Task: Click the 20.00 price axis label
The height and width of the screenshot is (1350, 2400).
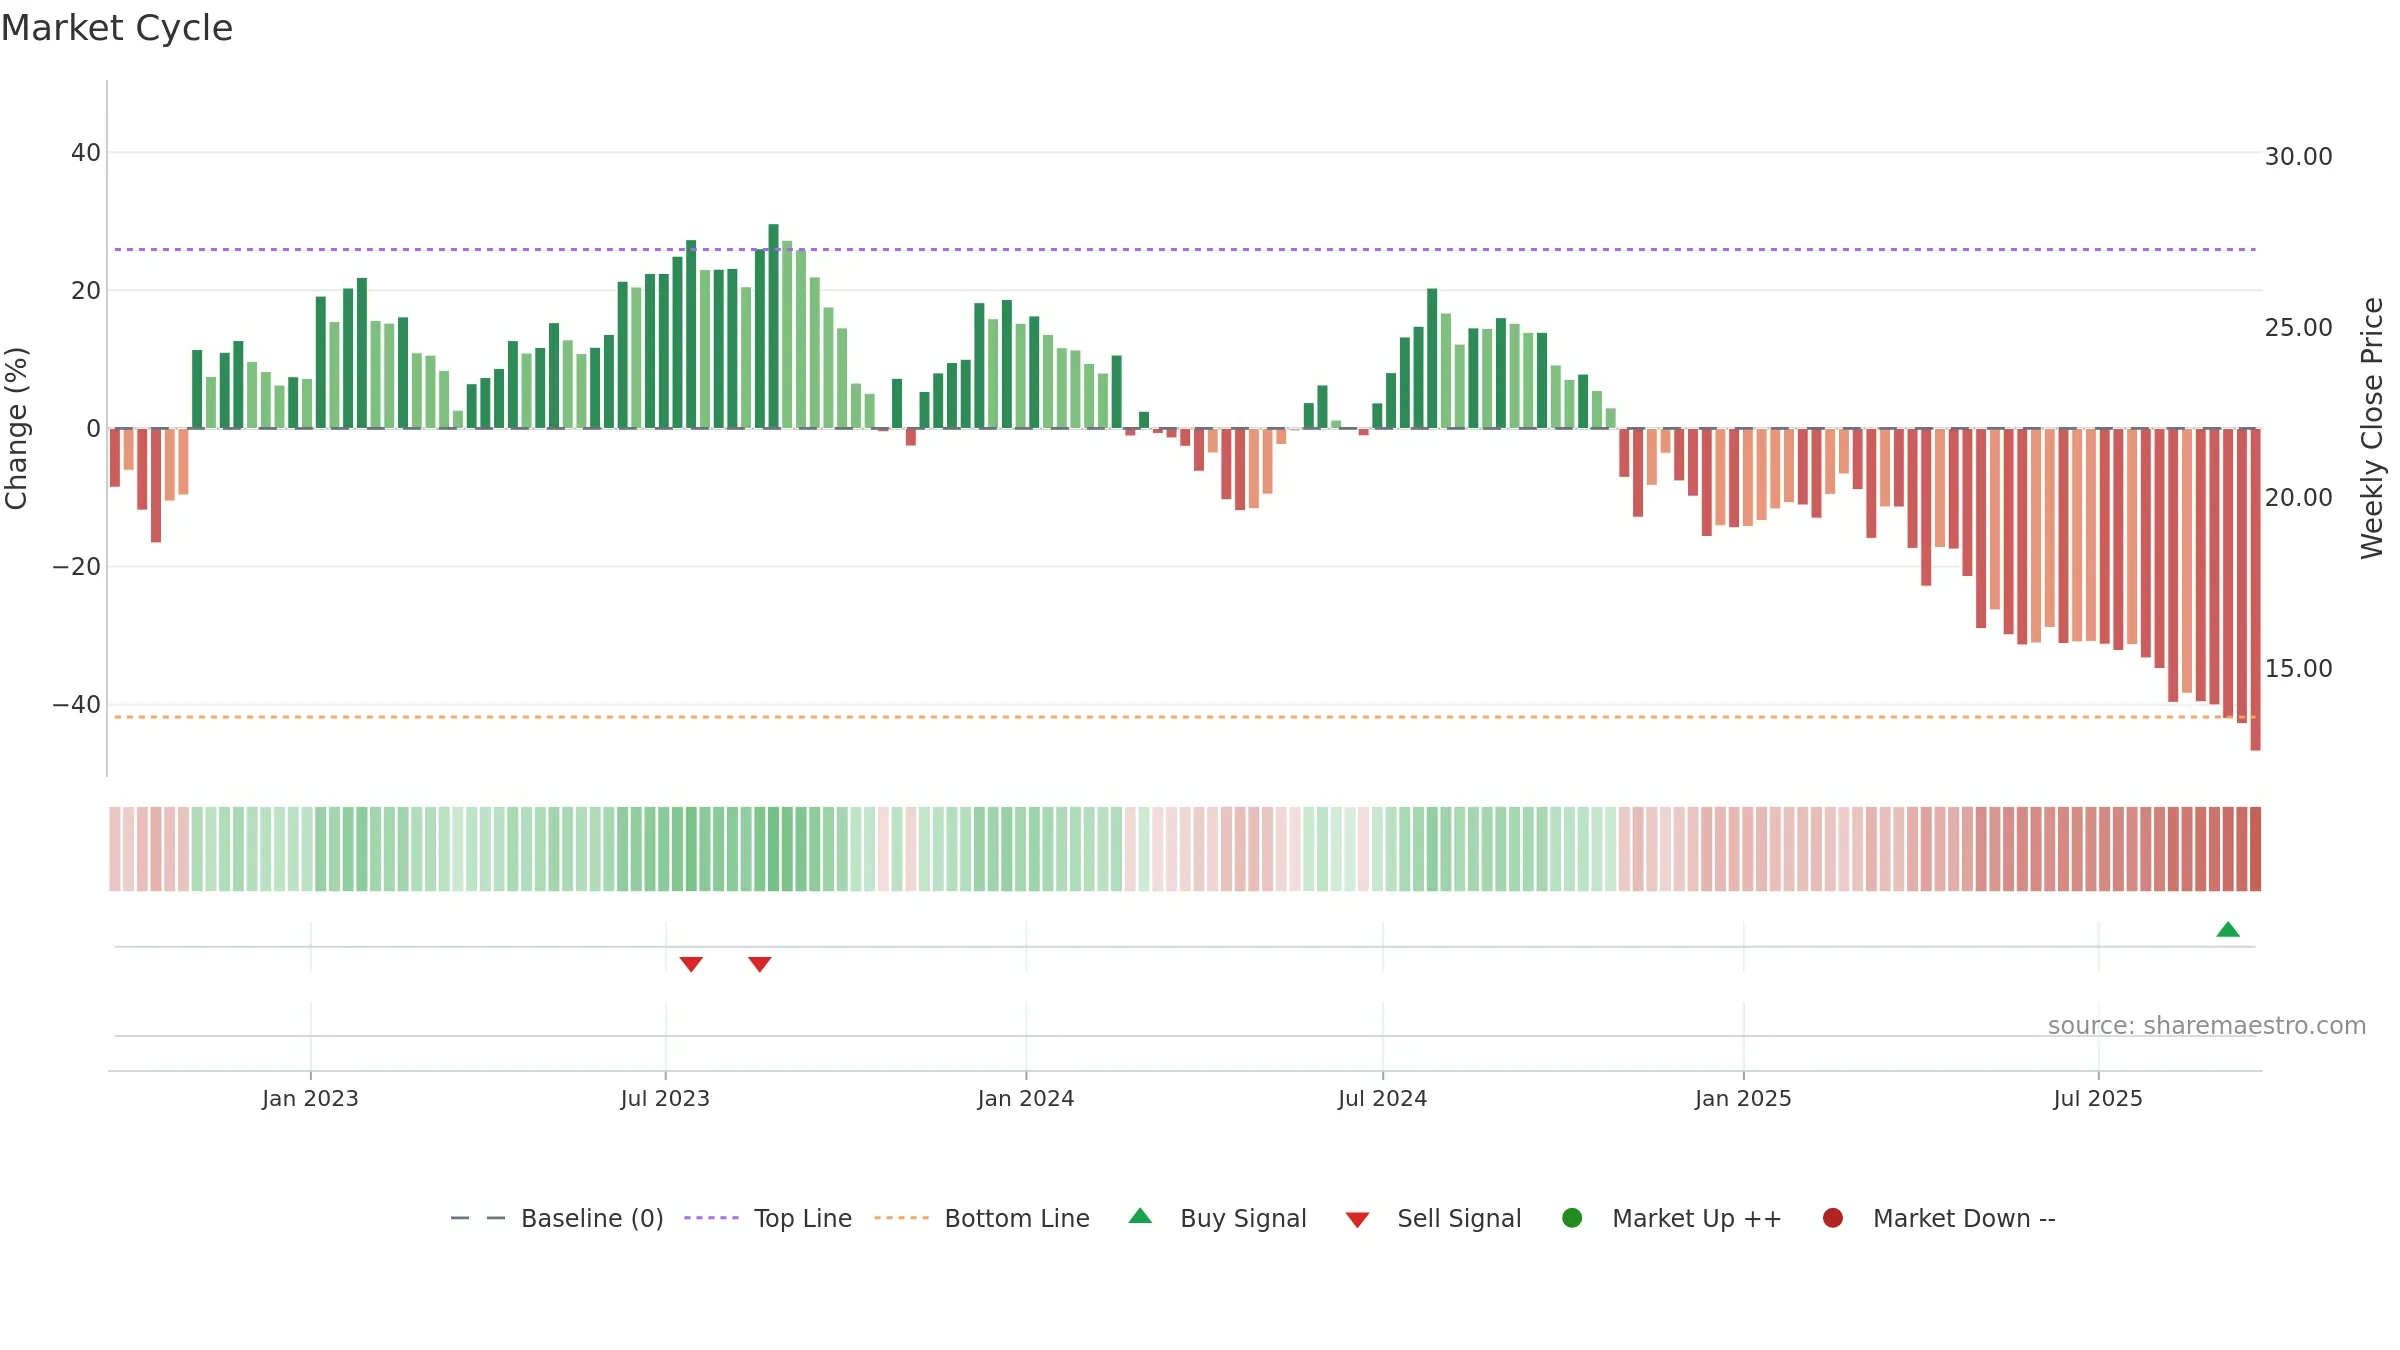Action: tap(2298, 498)
